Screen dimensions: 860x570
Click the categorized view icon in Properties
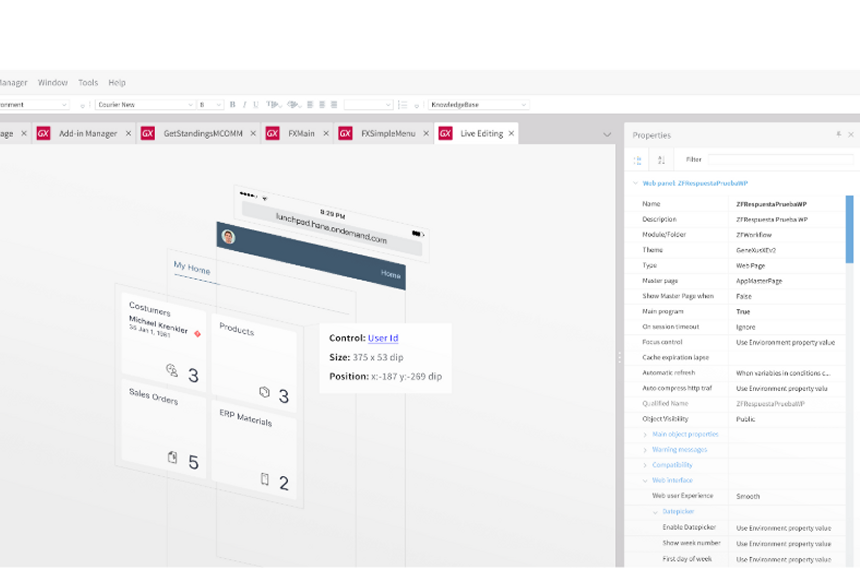click(638, 160)
